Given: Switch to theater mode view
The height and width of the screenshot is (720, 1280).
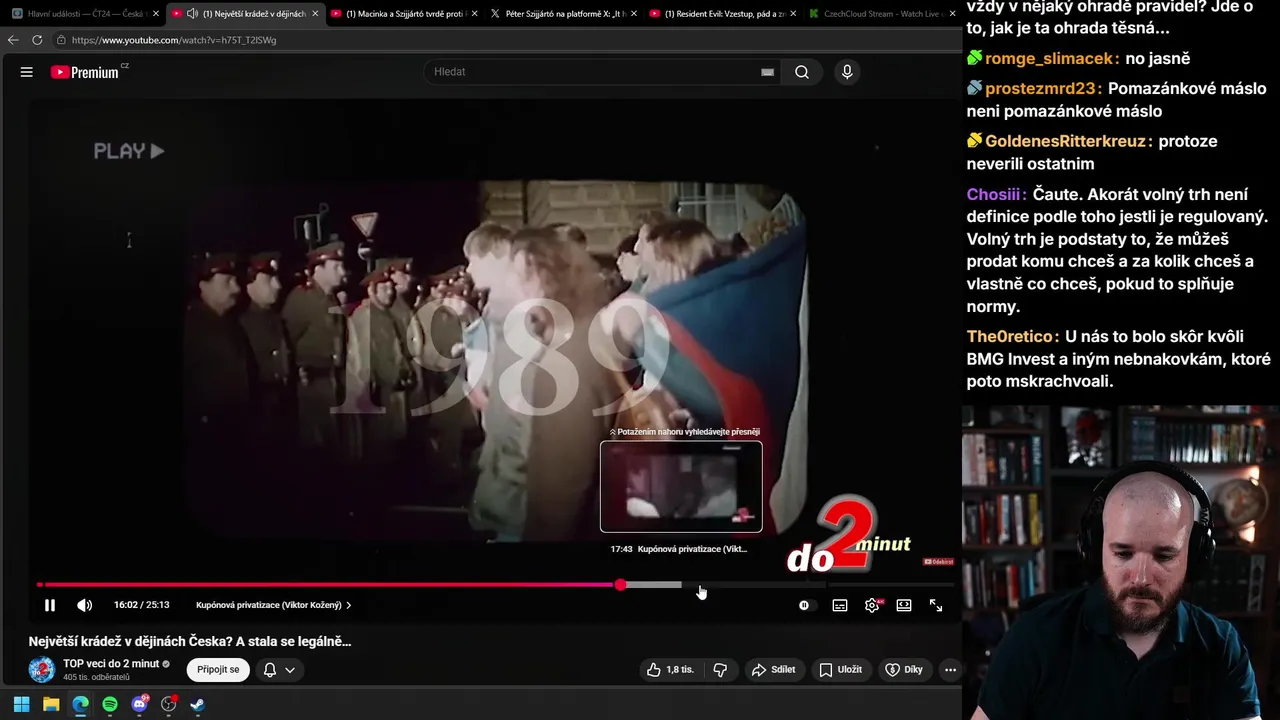Looking at the screenshot, I should (904, 605).
